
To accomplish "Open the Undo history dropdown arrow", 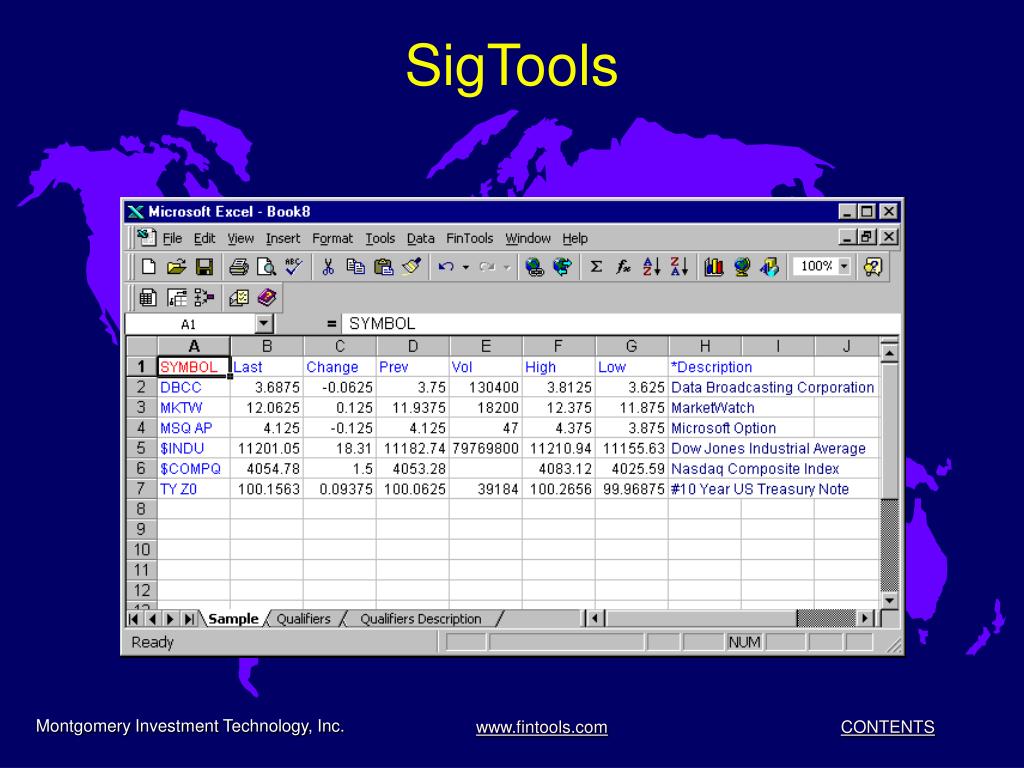I will 465,266.
